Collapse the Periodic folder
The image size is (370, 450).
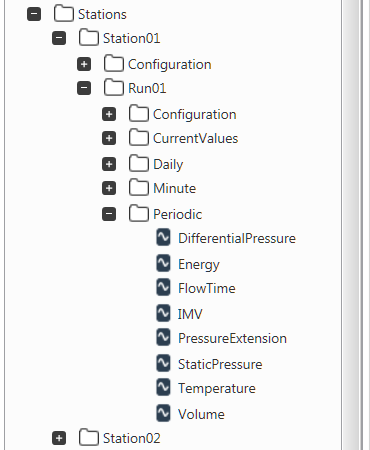click(109, 214)
